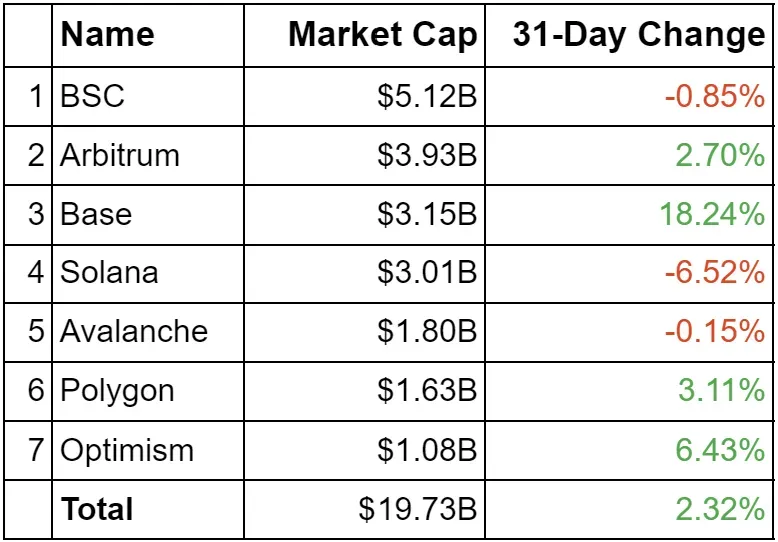Click the 18.24% change value
778x542 pixels.
(x=711, y=214)
